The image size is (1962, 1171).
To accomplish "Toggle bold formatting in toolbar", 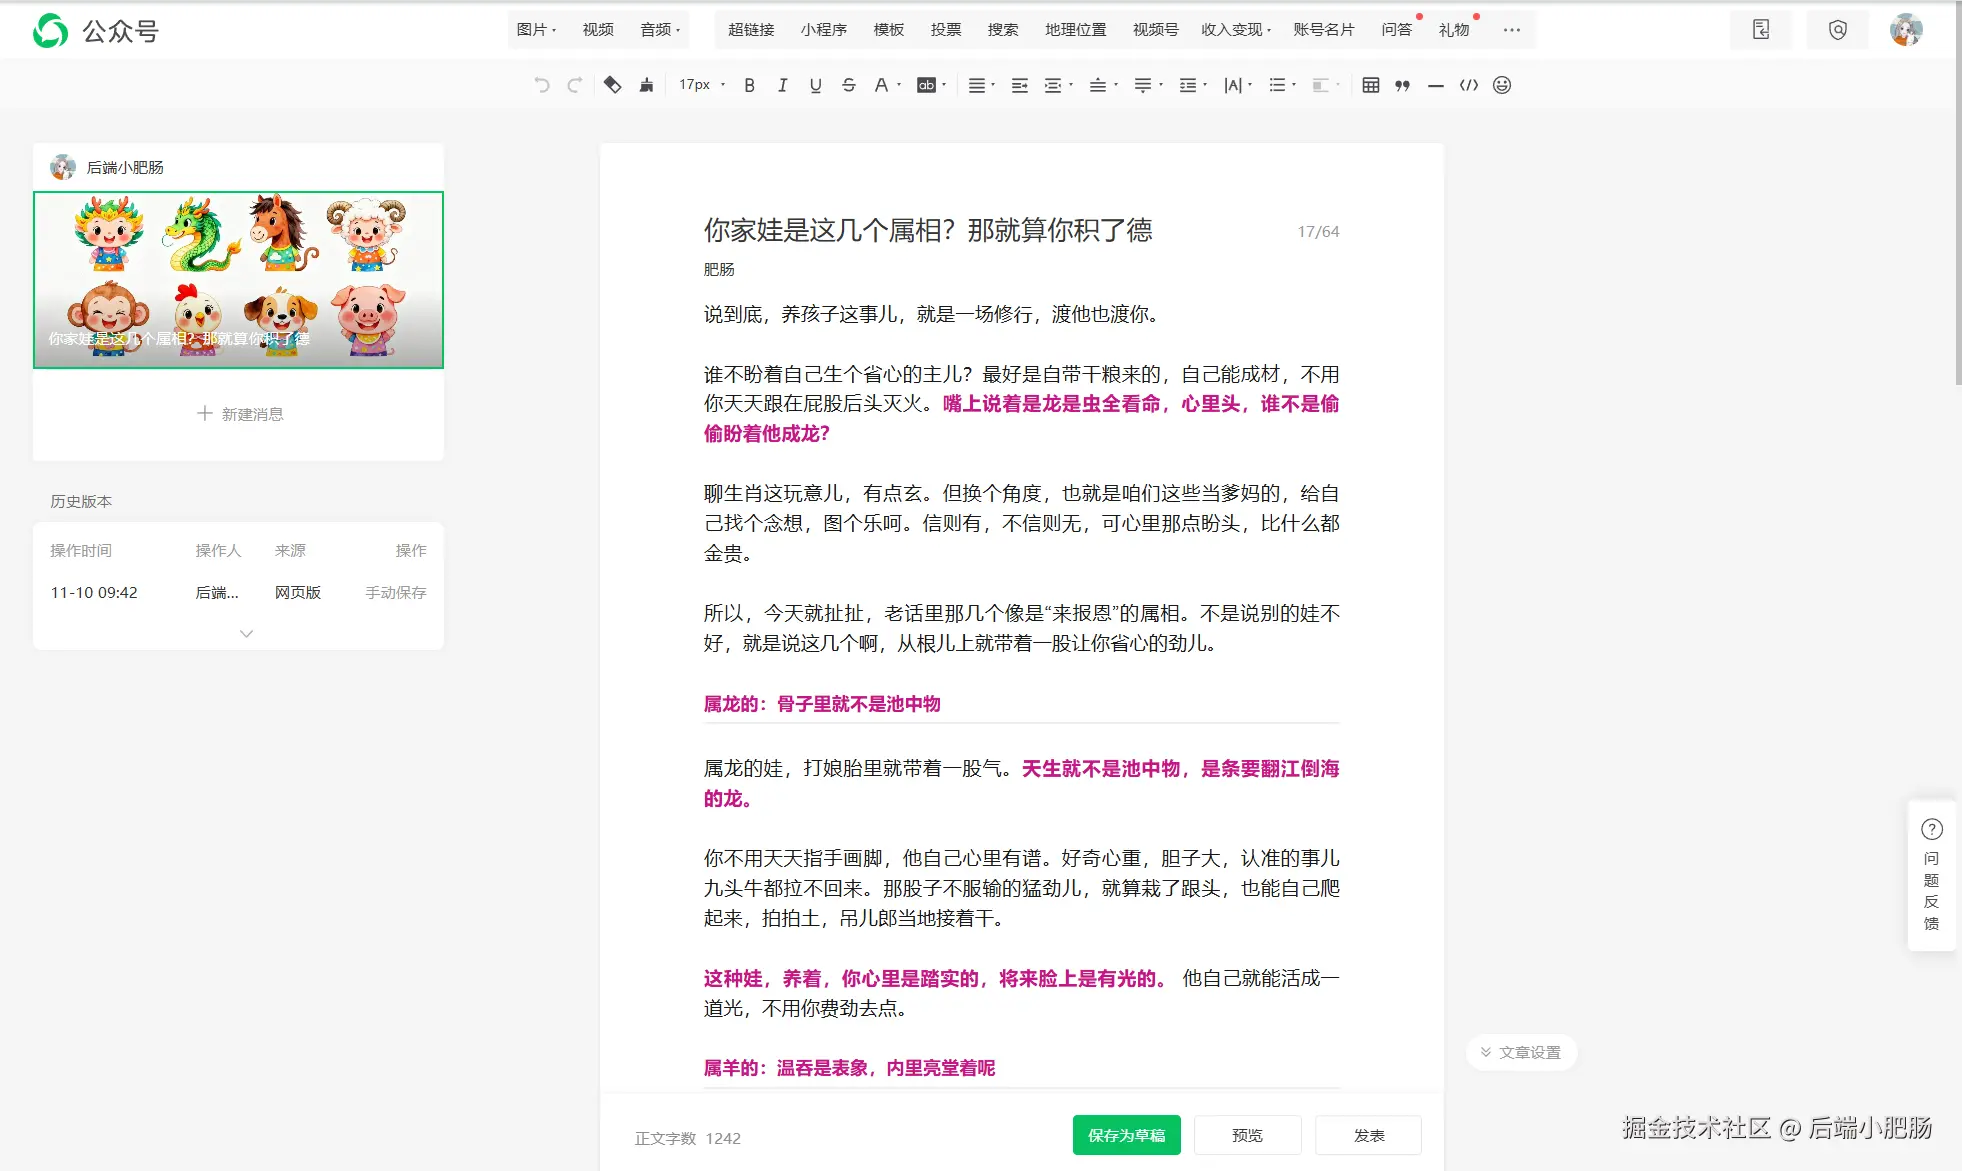I will click(749, 86).
